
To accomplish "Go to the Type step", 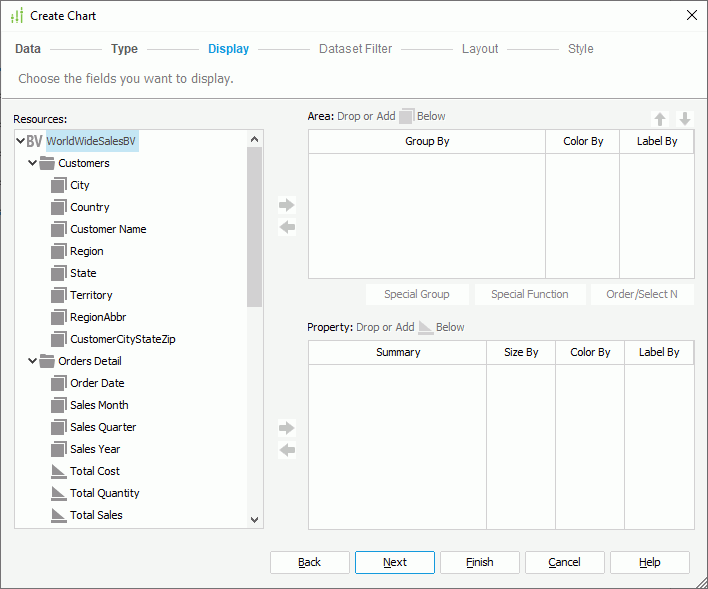I will click(124, 49).
